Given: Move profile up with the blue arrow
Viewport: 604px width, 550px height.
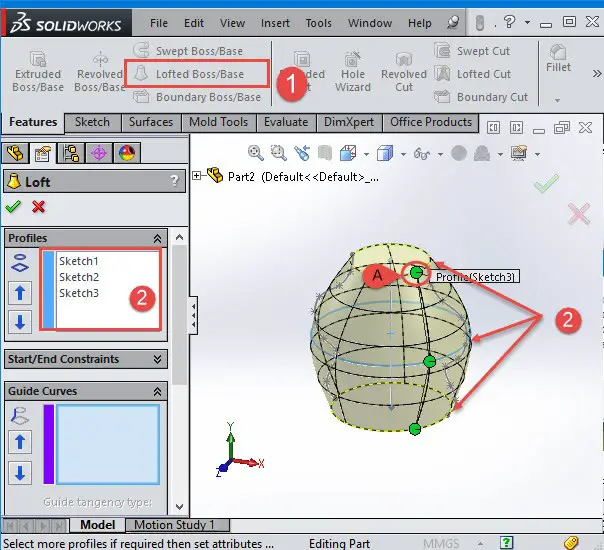Looking at the screenshot, I should pos(20,293).
